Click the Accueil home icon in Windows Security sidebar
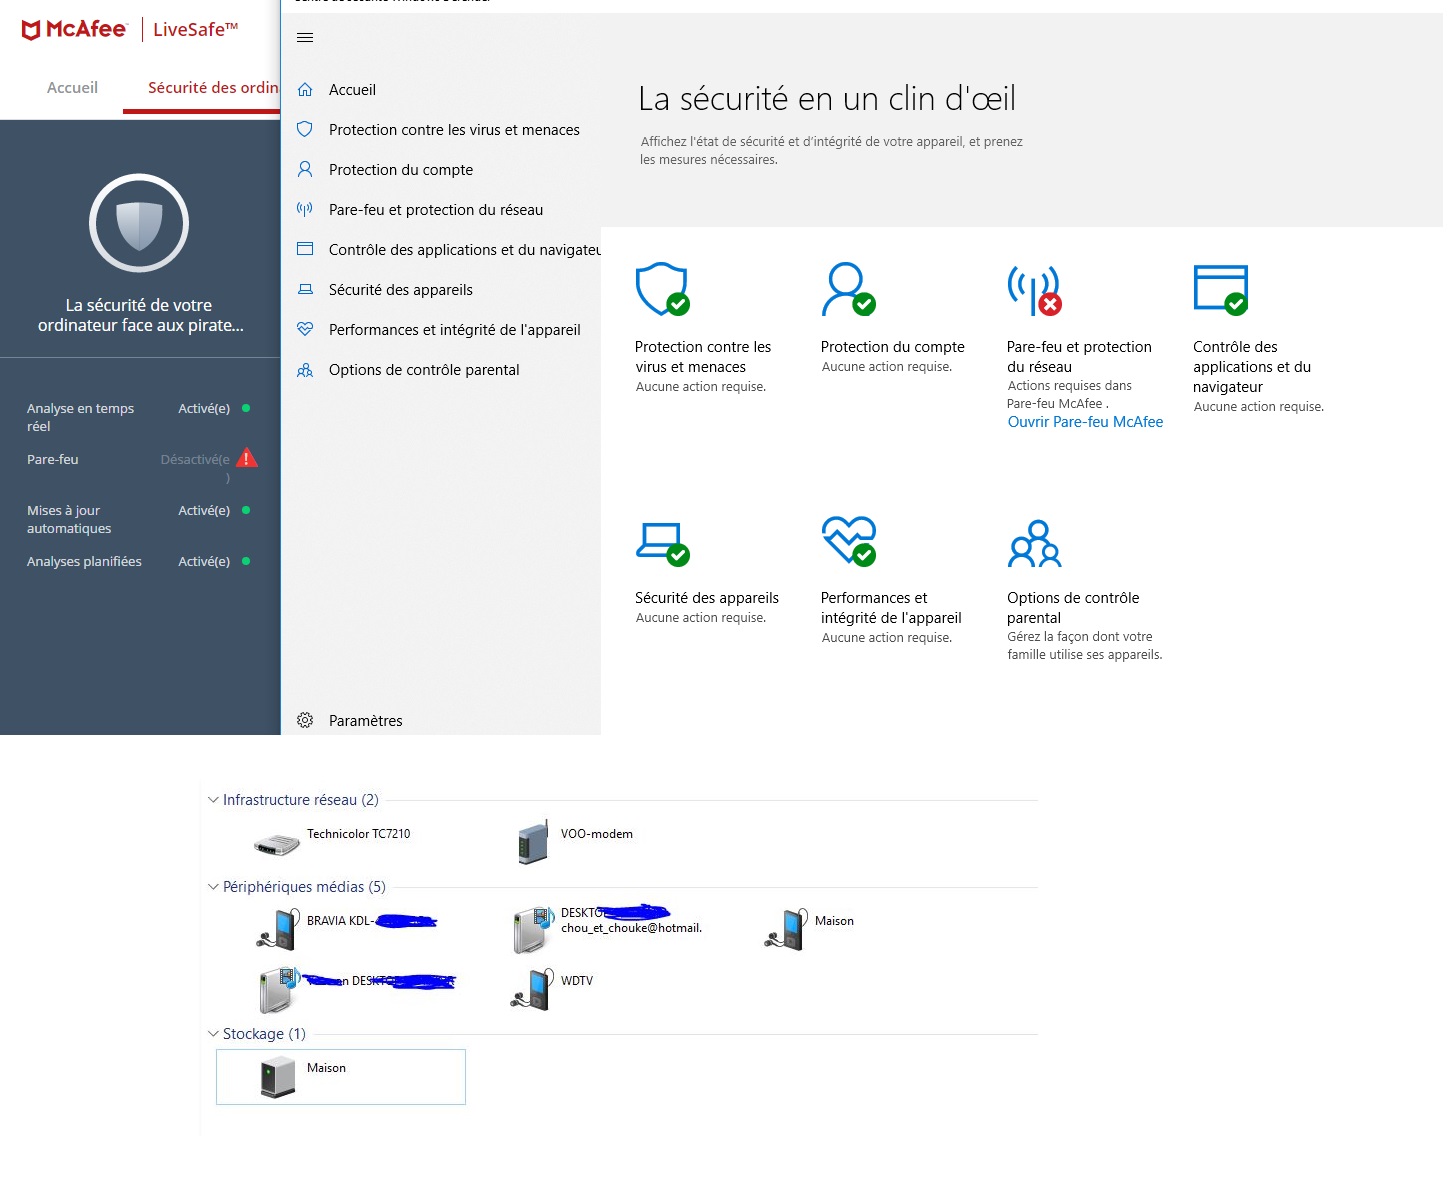Image resolution: width=1456 pixels, height=1188 pixels. [305, 89]
